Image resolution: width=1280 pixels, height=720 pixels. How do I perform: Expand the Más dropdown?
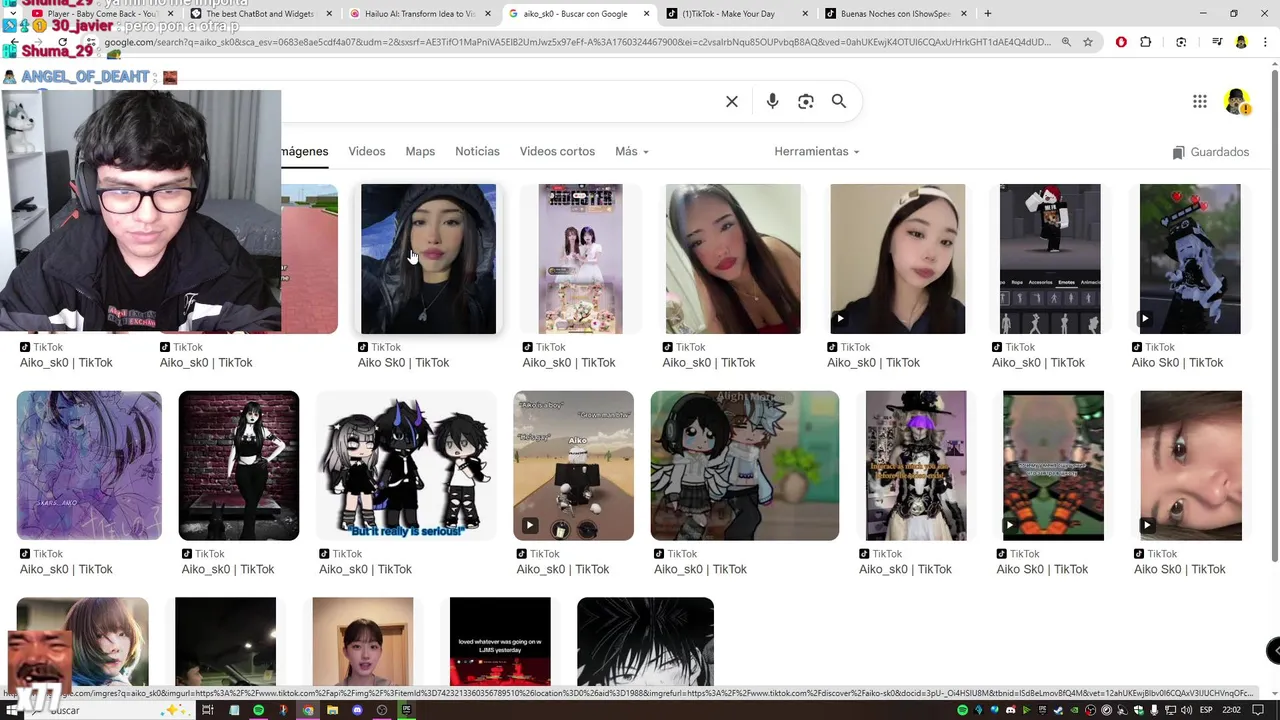coord(632,152)
